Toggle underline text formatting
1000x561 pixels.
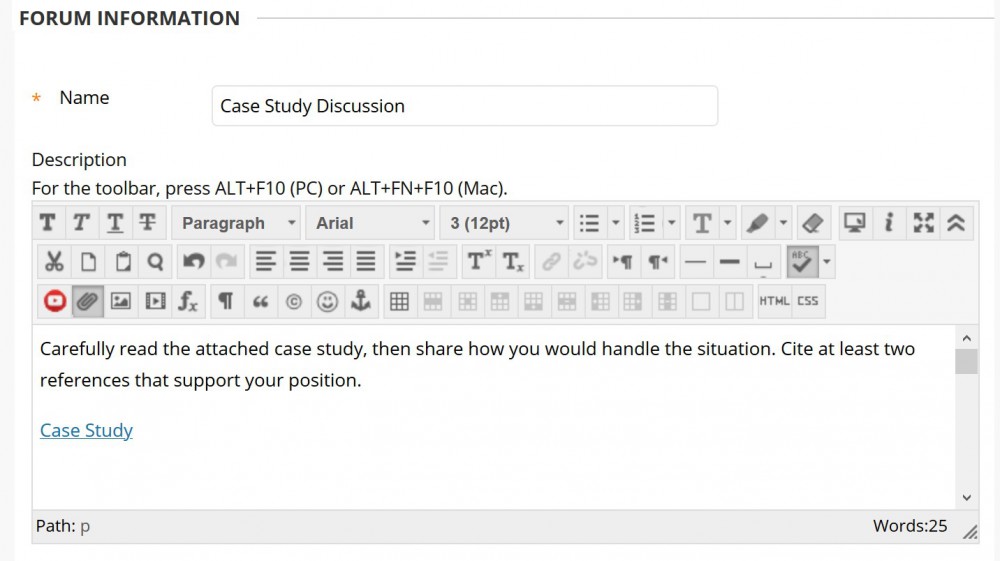coord(115,223)
